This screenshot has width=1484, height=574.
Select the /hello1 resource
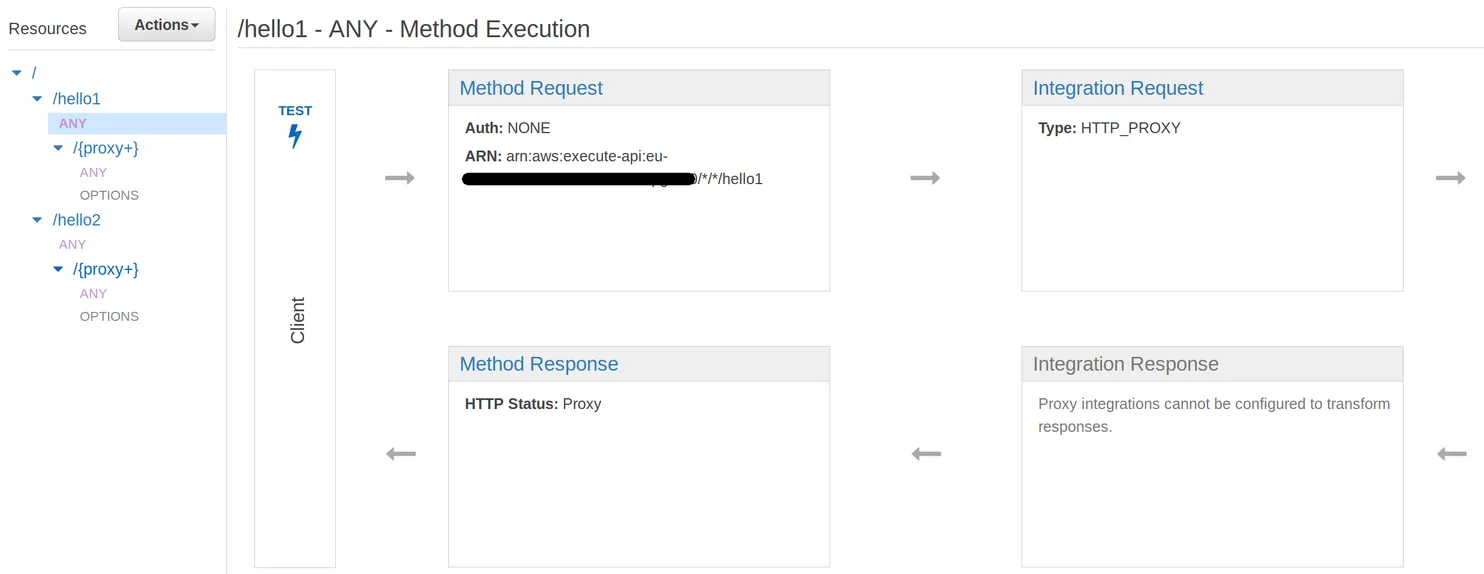(x=77, y=99)
